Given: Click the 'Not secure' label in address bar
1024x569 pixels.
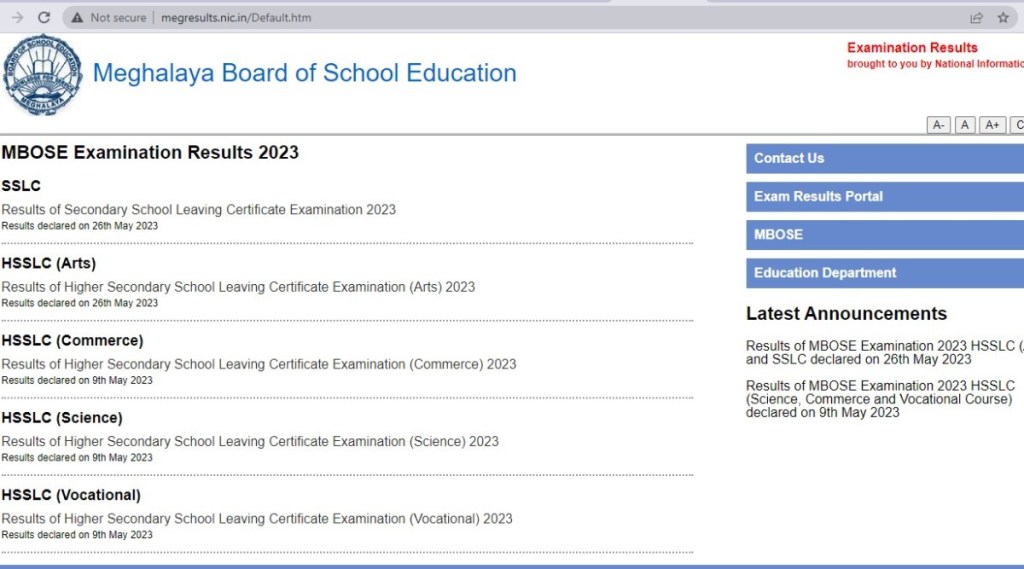Looking at the screenshot, I should point(118,18).
